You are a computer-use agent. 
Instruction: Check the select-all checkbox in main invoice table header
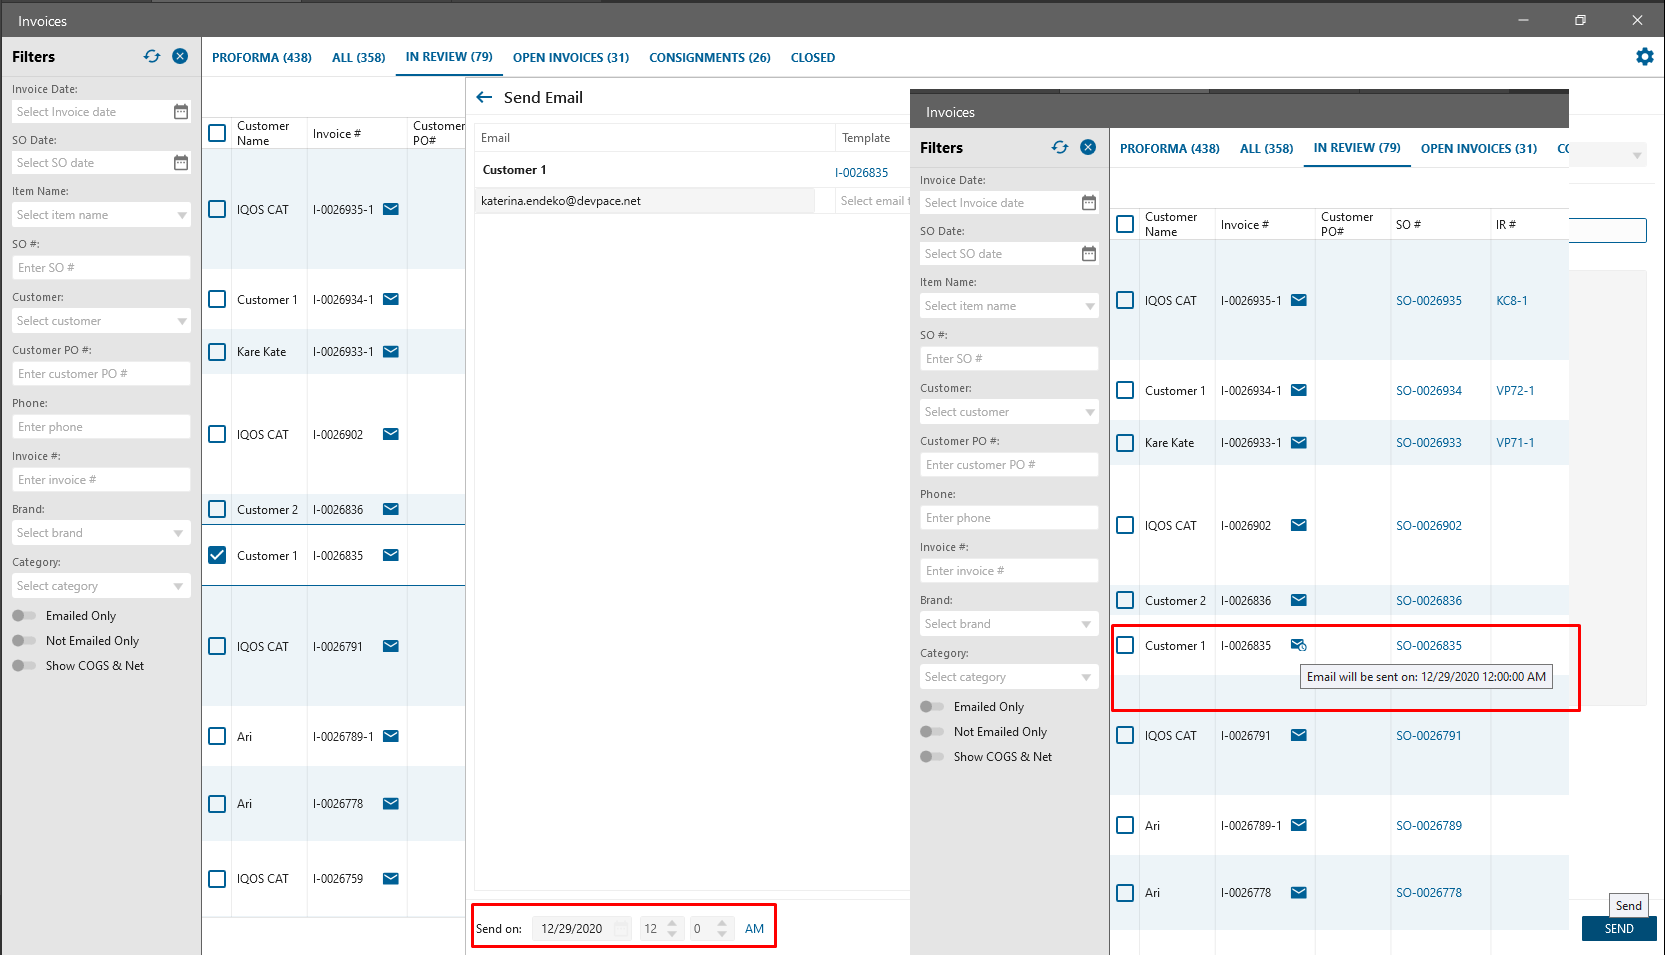click(217, 133)
